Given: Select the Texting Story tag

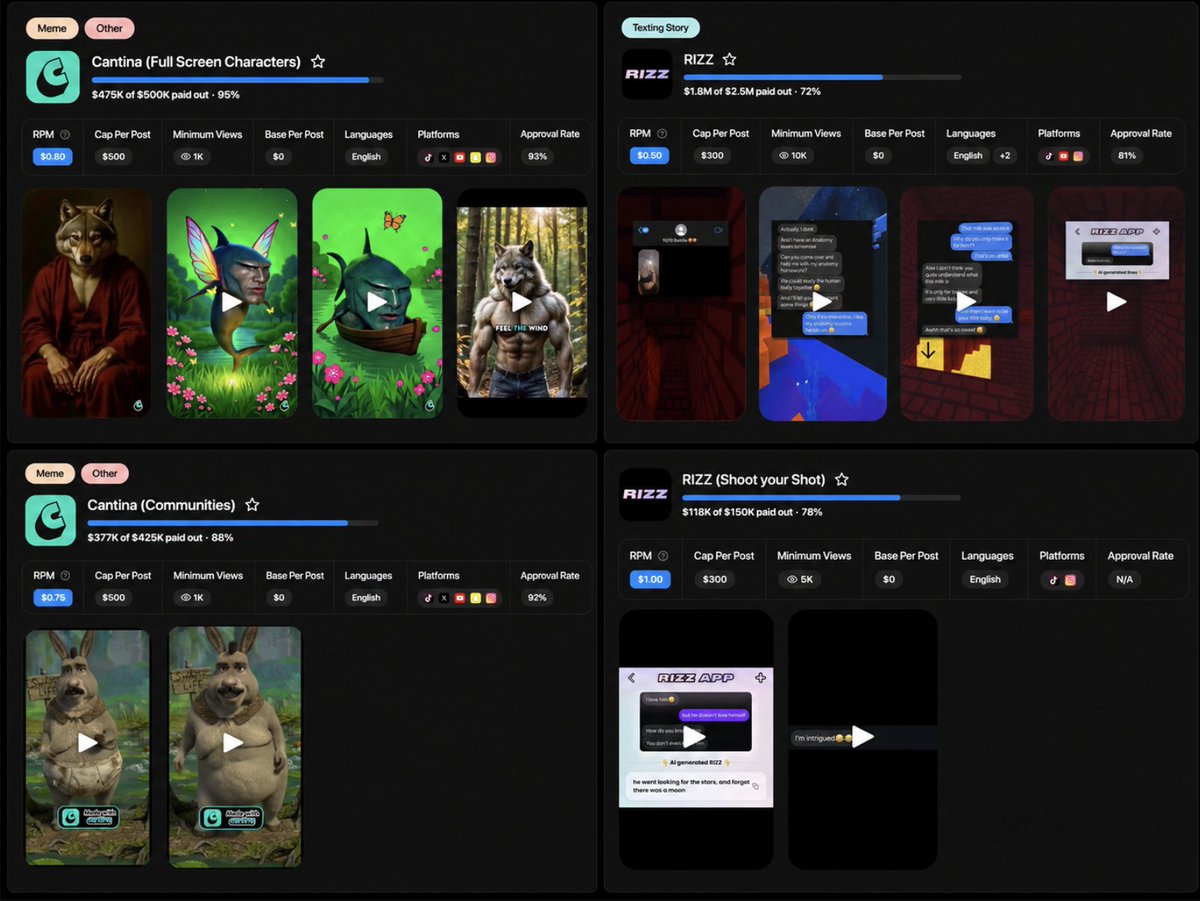Looking at the screenshot, I should tap(661, 28).
